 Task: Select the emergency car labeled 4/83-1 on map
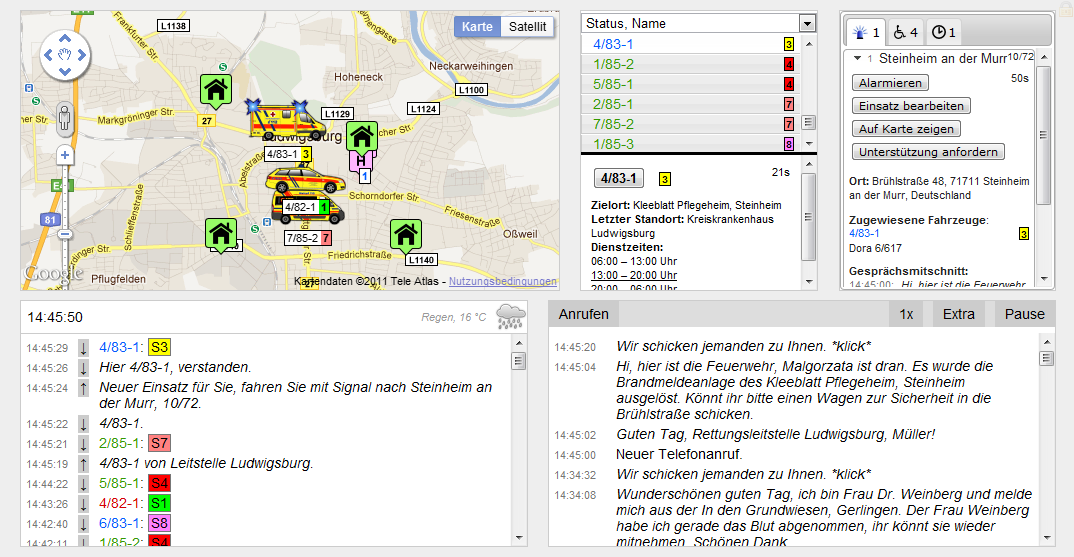click(305, 180)
